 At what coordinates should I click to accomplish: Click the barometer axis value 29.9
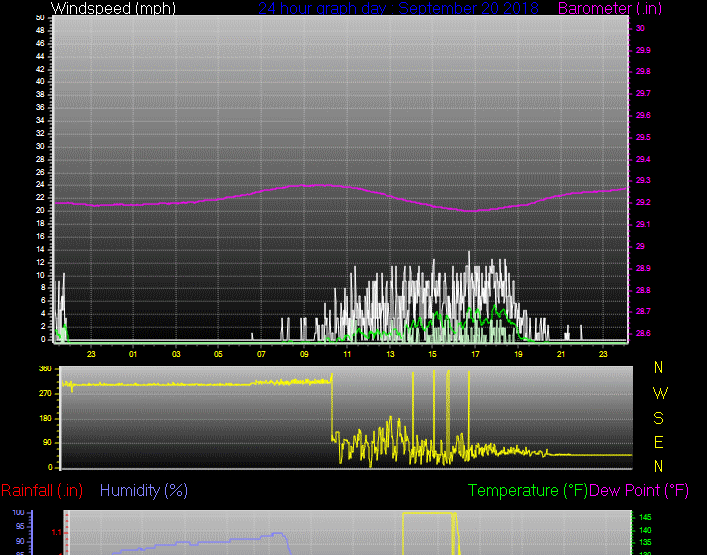coord(643,50)
